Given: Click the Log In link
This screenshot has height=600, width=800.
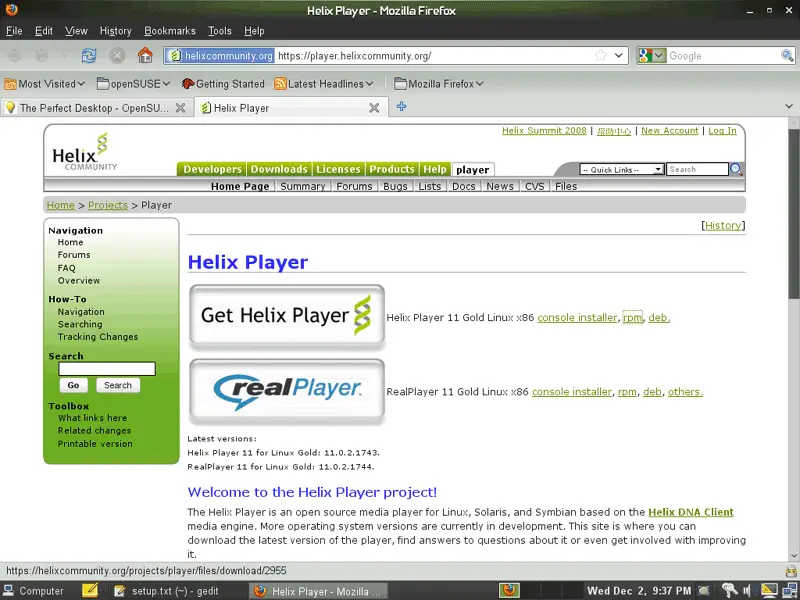Looking at the screenshot, I should click(722, 131).
